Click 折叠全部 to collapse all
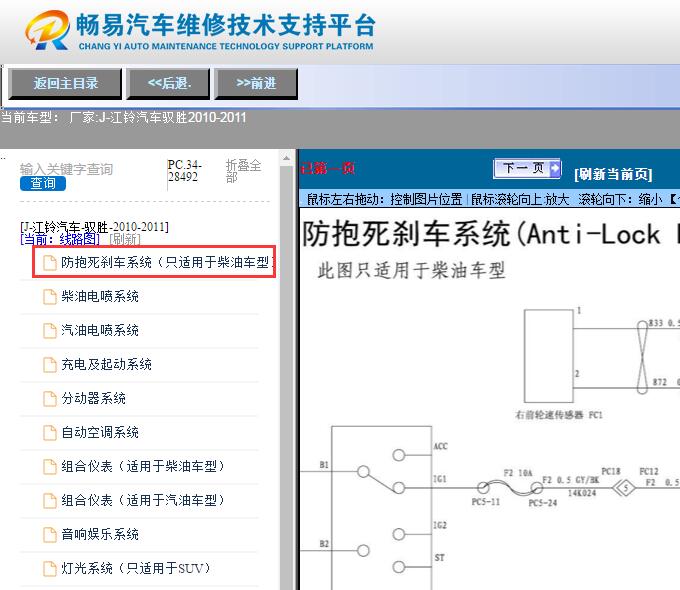Screen dimensions: 680x590 point(243,171)
